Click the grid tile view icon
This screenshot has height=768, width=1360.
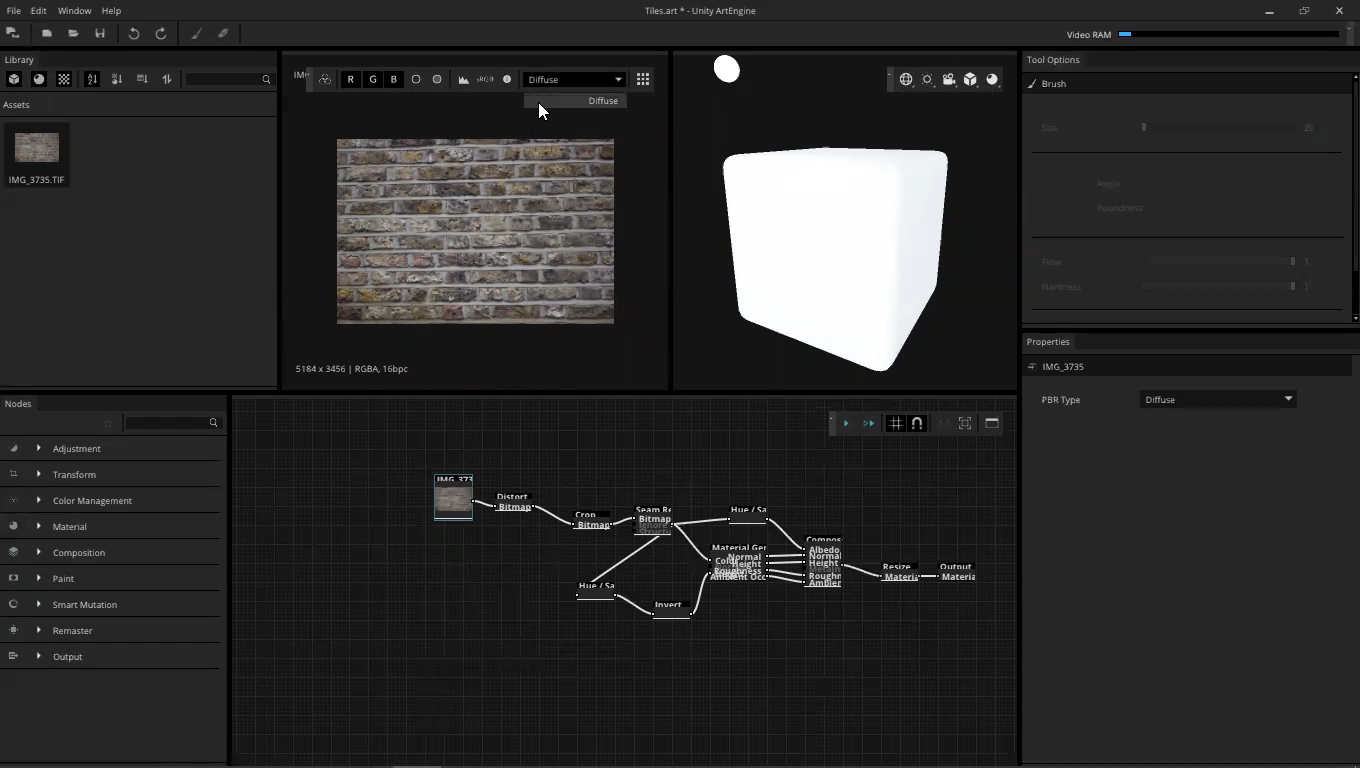pyautogui.click(x=643, y=79)
